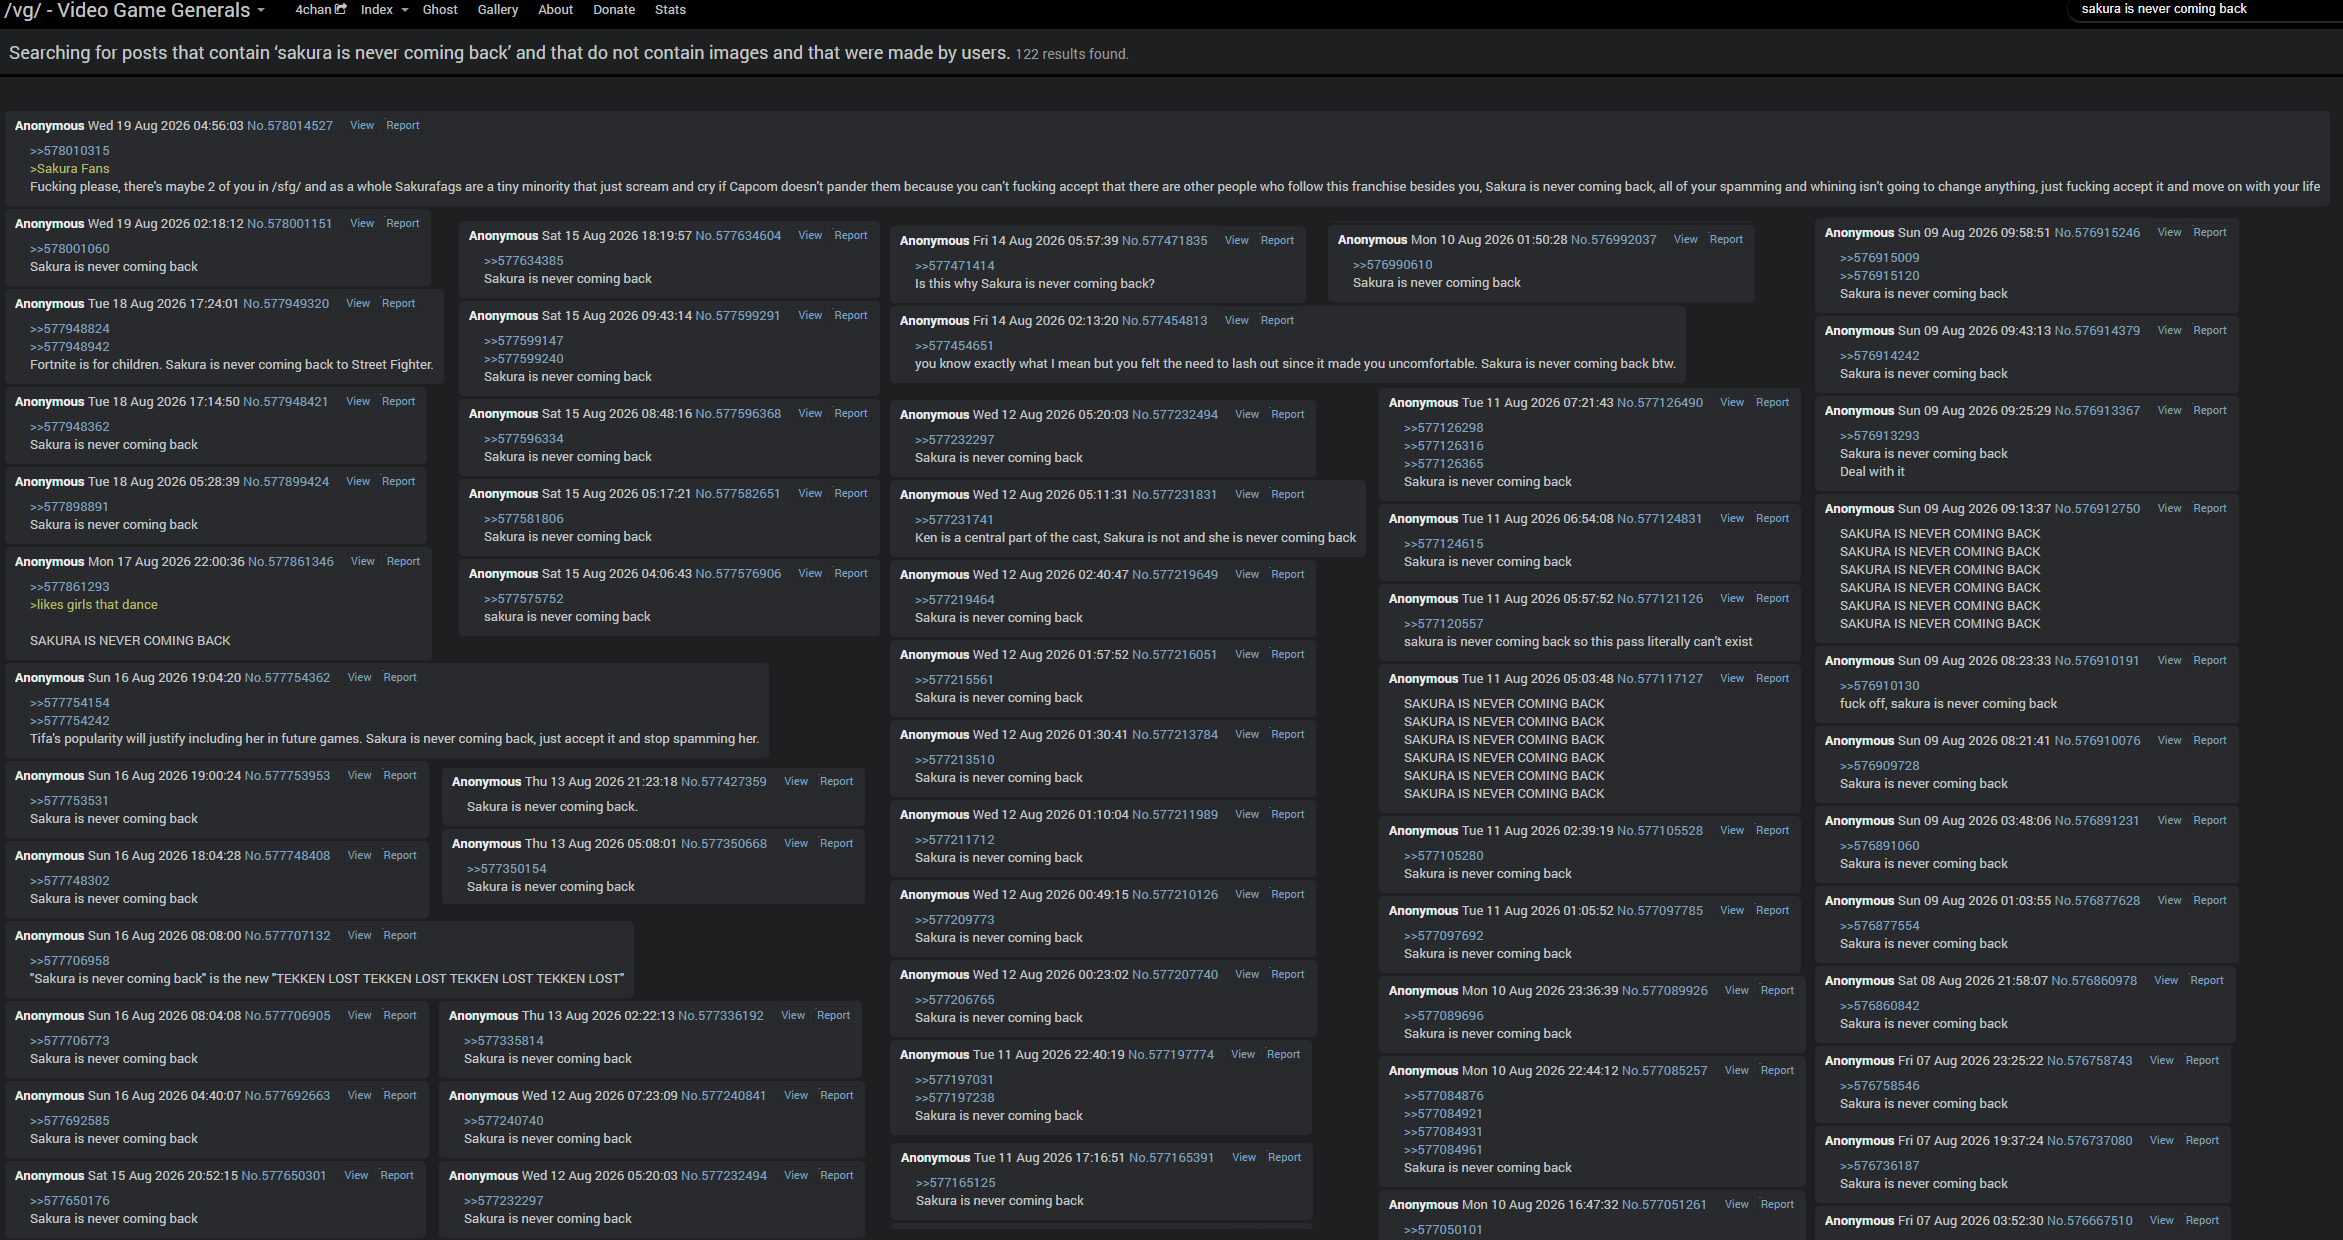
Task: Open post number No.577216051
Action: (x=1175, y=655)
